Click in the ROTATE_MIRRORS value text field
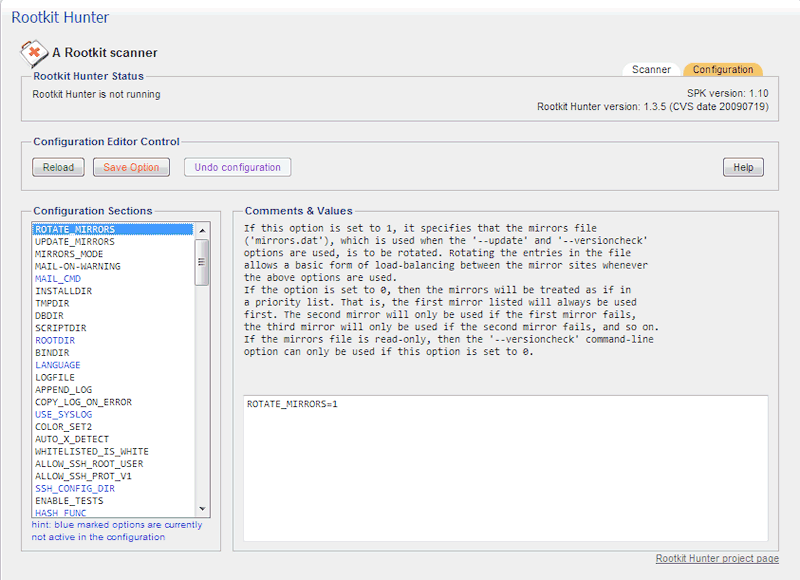The image size is (800, 580). click(505, 467)
